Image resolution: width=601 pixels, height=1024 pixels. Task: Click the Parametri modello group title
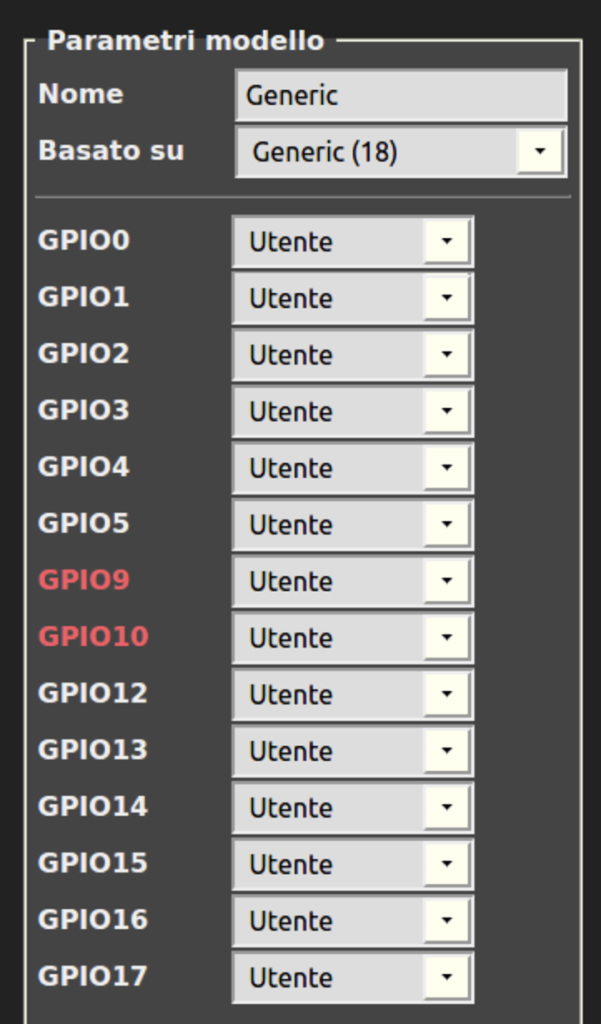[x=186, y=41]
